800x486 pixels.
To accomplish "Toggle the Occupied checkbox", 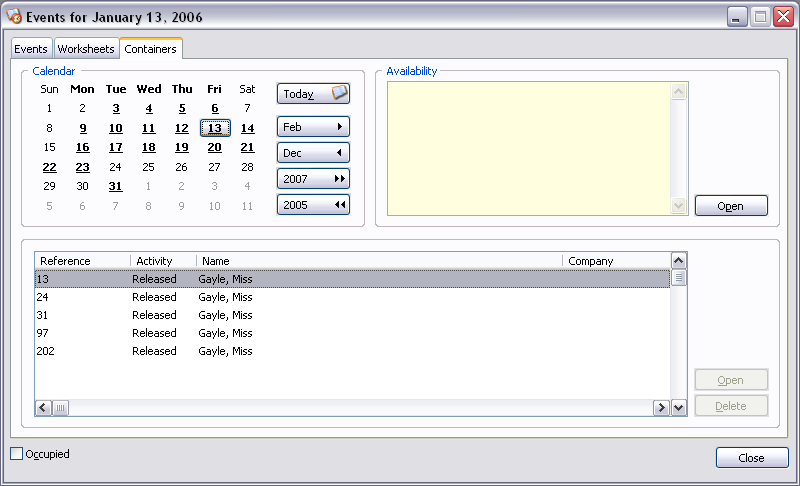I will point(16,454).
